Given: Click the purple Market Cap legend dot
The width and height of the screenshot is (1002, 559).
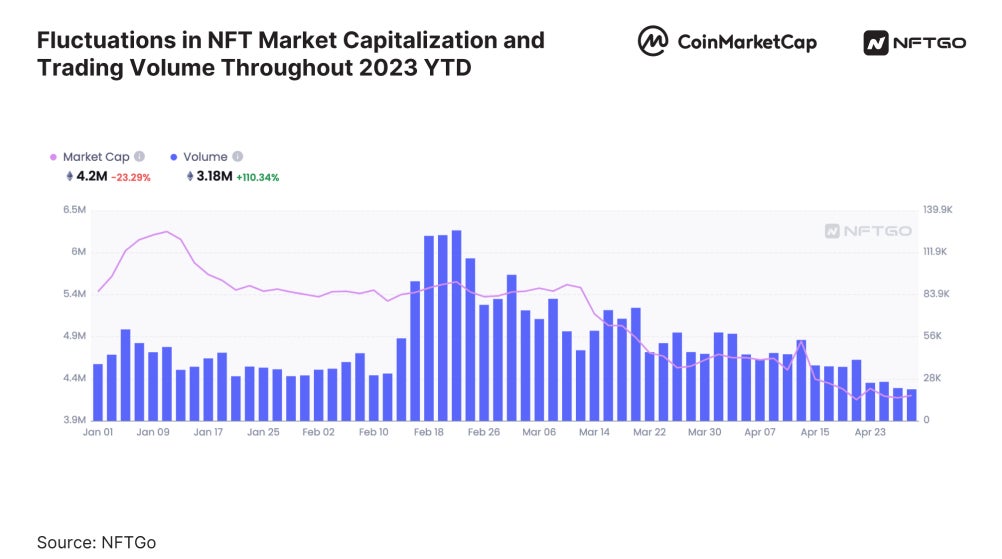Looking at the screenshot, I should (53, 157).
